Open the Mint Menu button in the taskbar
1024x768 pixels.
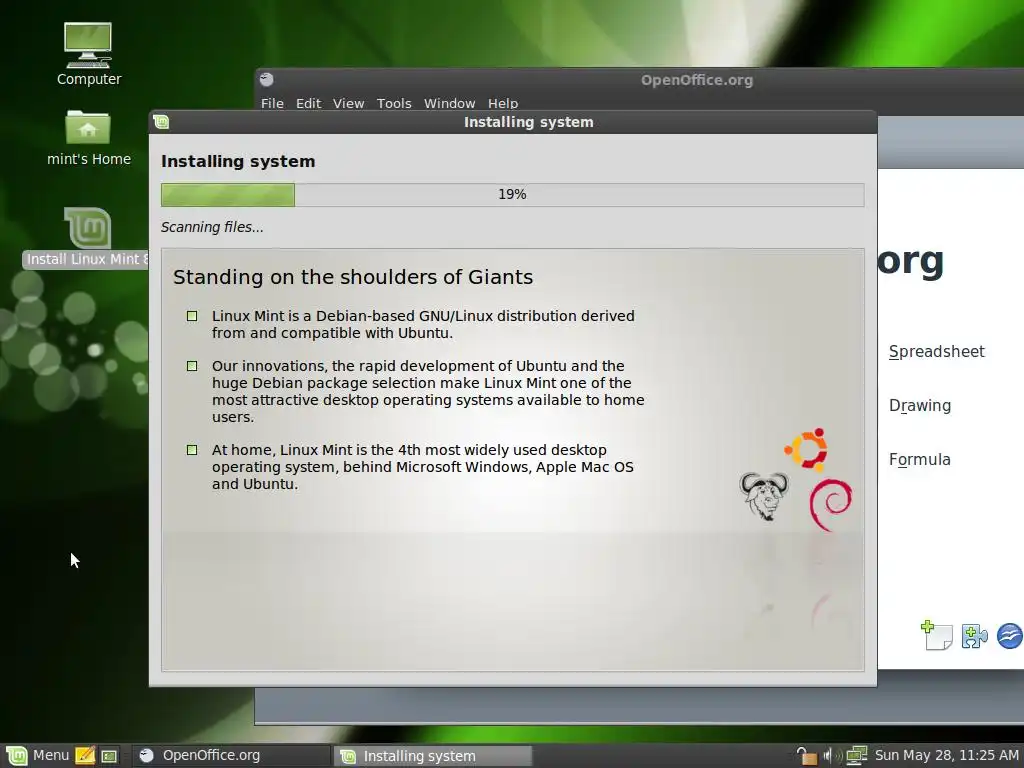tap(37, 756)
